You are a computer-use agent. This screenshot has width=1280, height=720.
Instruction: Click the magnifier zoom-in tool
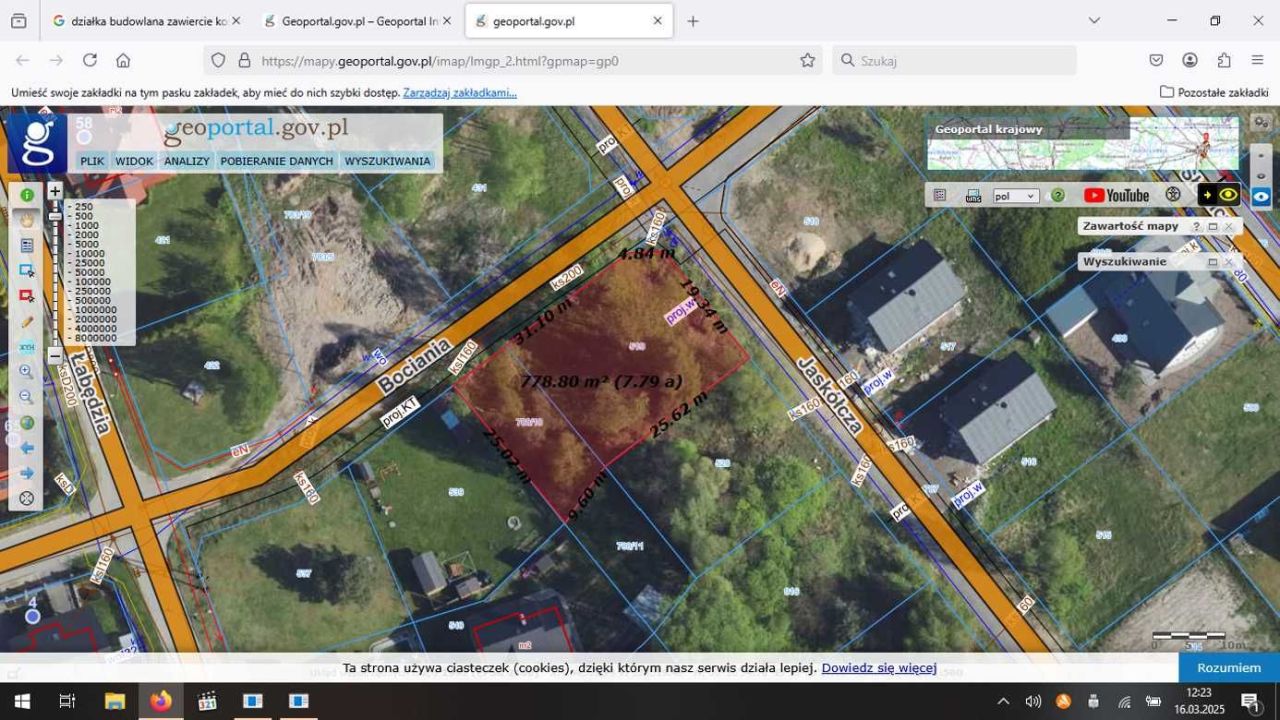(27, 372)
